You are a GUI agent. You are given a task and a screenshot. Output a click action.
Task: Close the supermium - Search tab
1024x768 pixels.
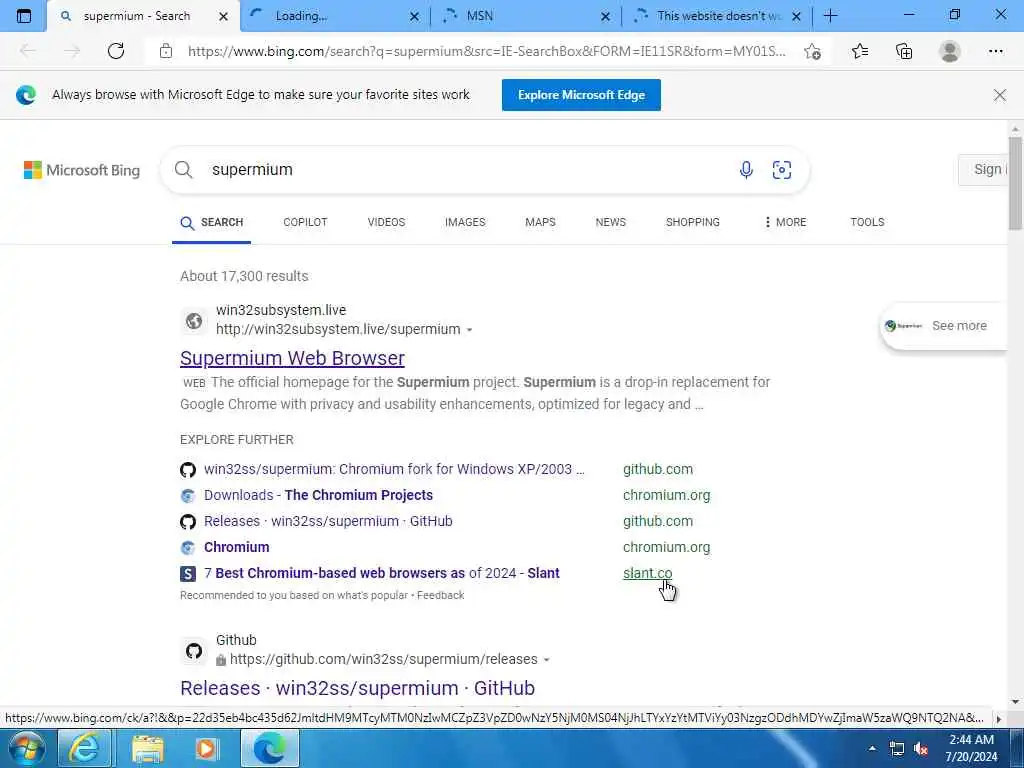coord(223,16)
